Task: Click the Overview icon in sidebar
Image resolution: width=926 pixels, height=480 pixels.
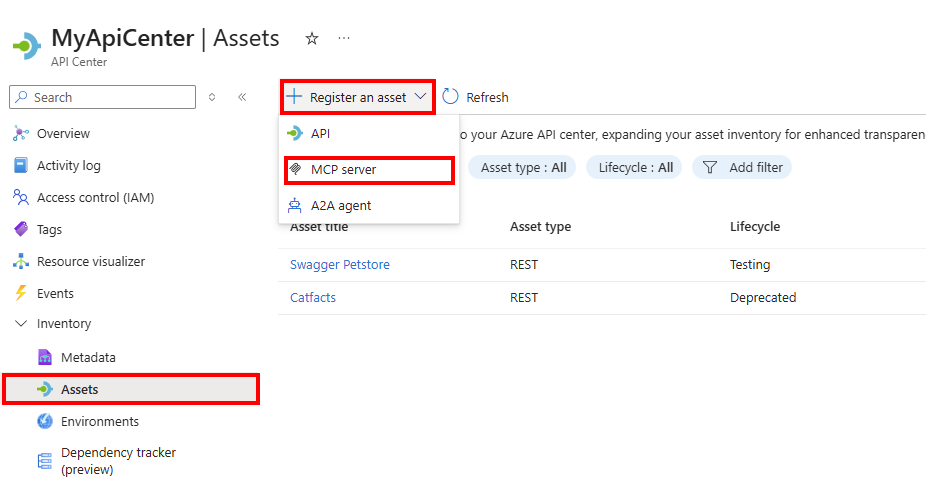Action: tap(21, 134)
